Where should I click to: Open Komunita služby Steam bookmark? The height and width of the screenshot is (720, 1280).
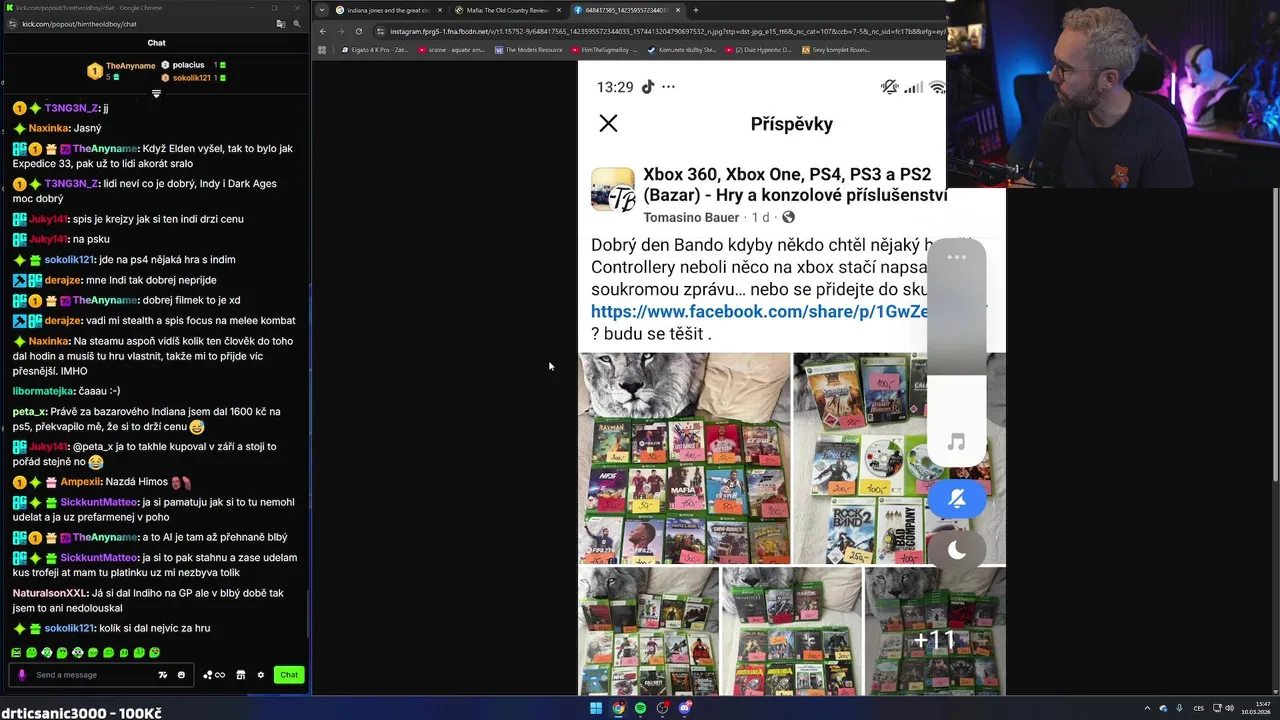(x=681, y=49)
